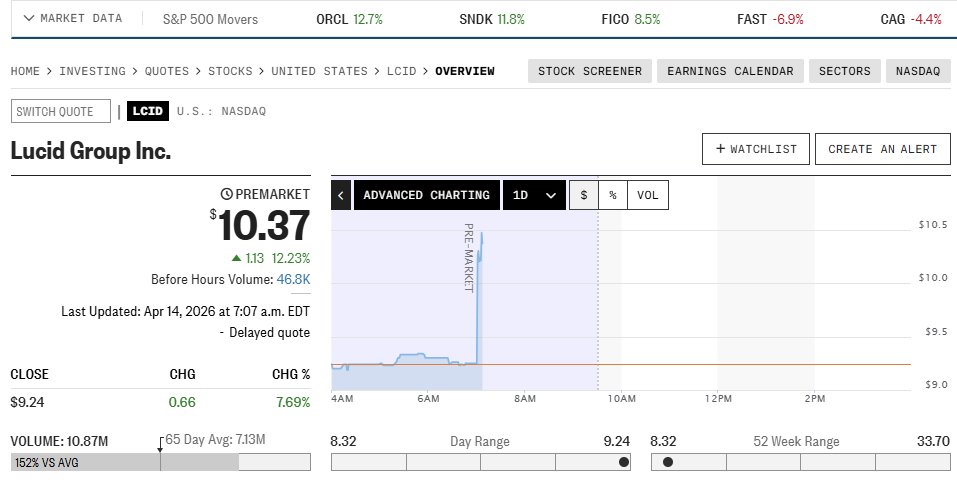Image resolution: width=957 pixels, height=494 pixels.
Task: Expand the Market Data dropdown
Action: (x=73, y=18)
